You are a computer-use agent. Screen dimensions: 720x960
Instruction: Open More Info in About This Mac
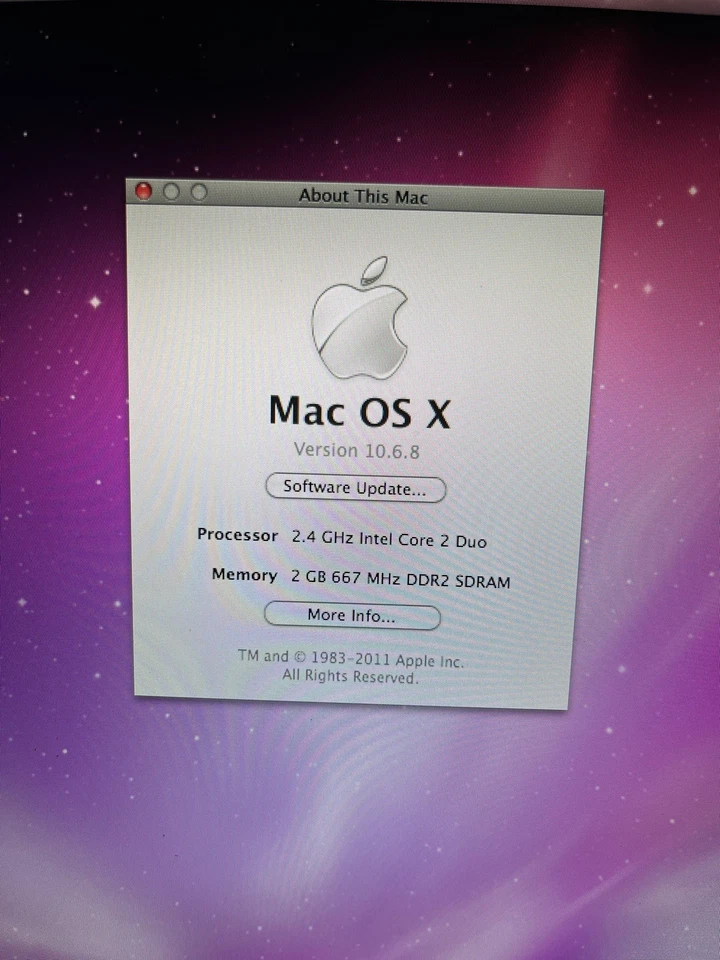(x=352, y=615)
